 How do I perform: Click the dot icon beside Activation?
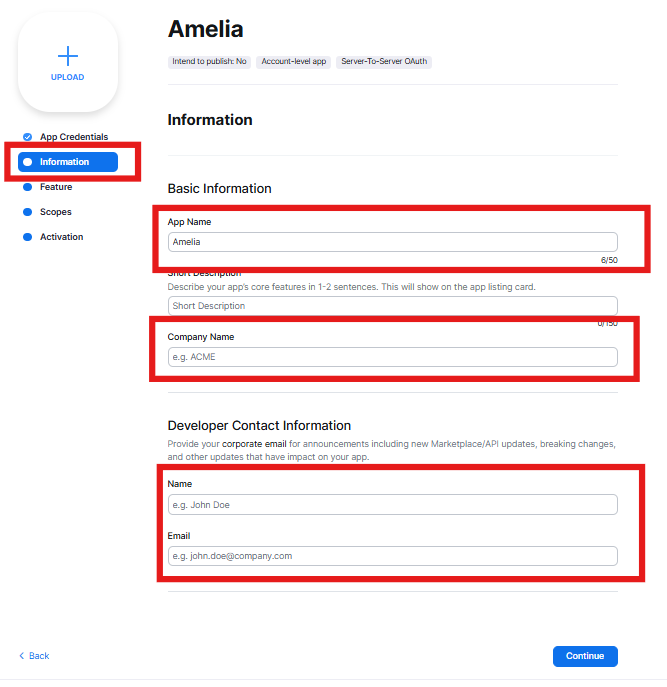pos(28,237)
